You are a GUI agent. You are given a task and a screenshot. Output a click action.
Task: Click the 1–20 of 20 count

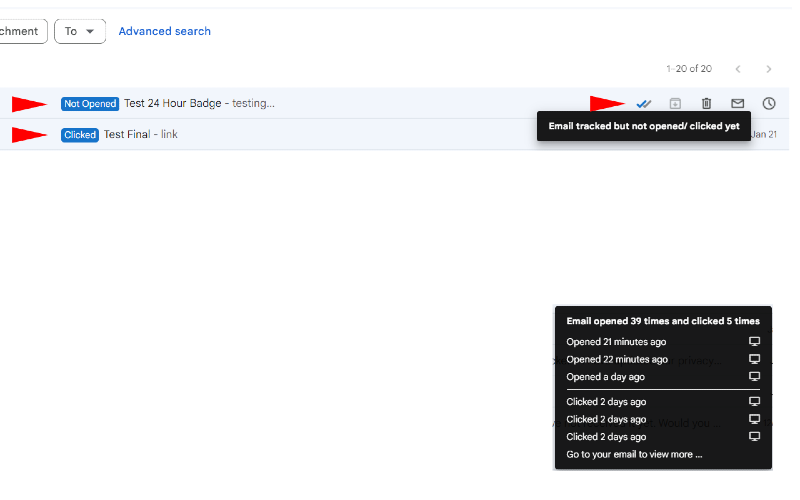(689, 69)
